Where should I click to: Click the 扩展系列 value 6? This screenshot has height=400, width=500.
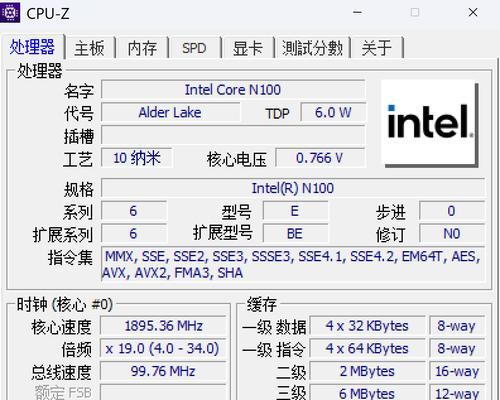click(134, 233)
